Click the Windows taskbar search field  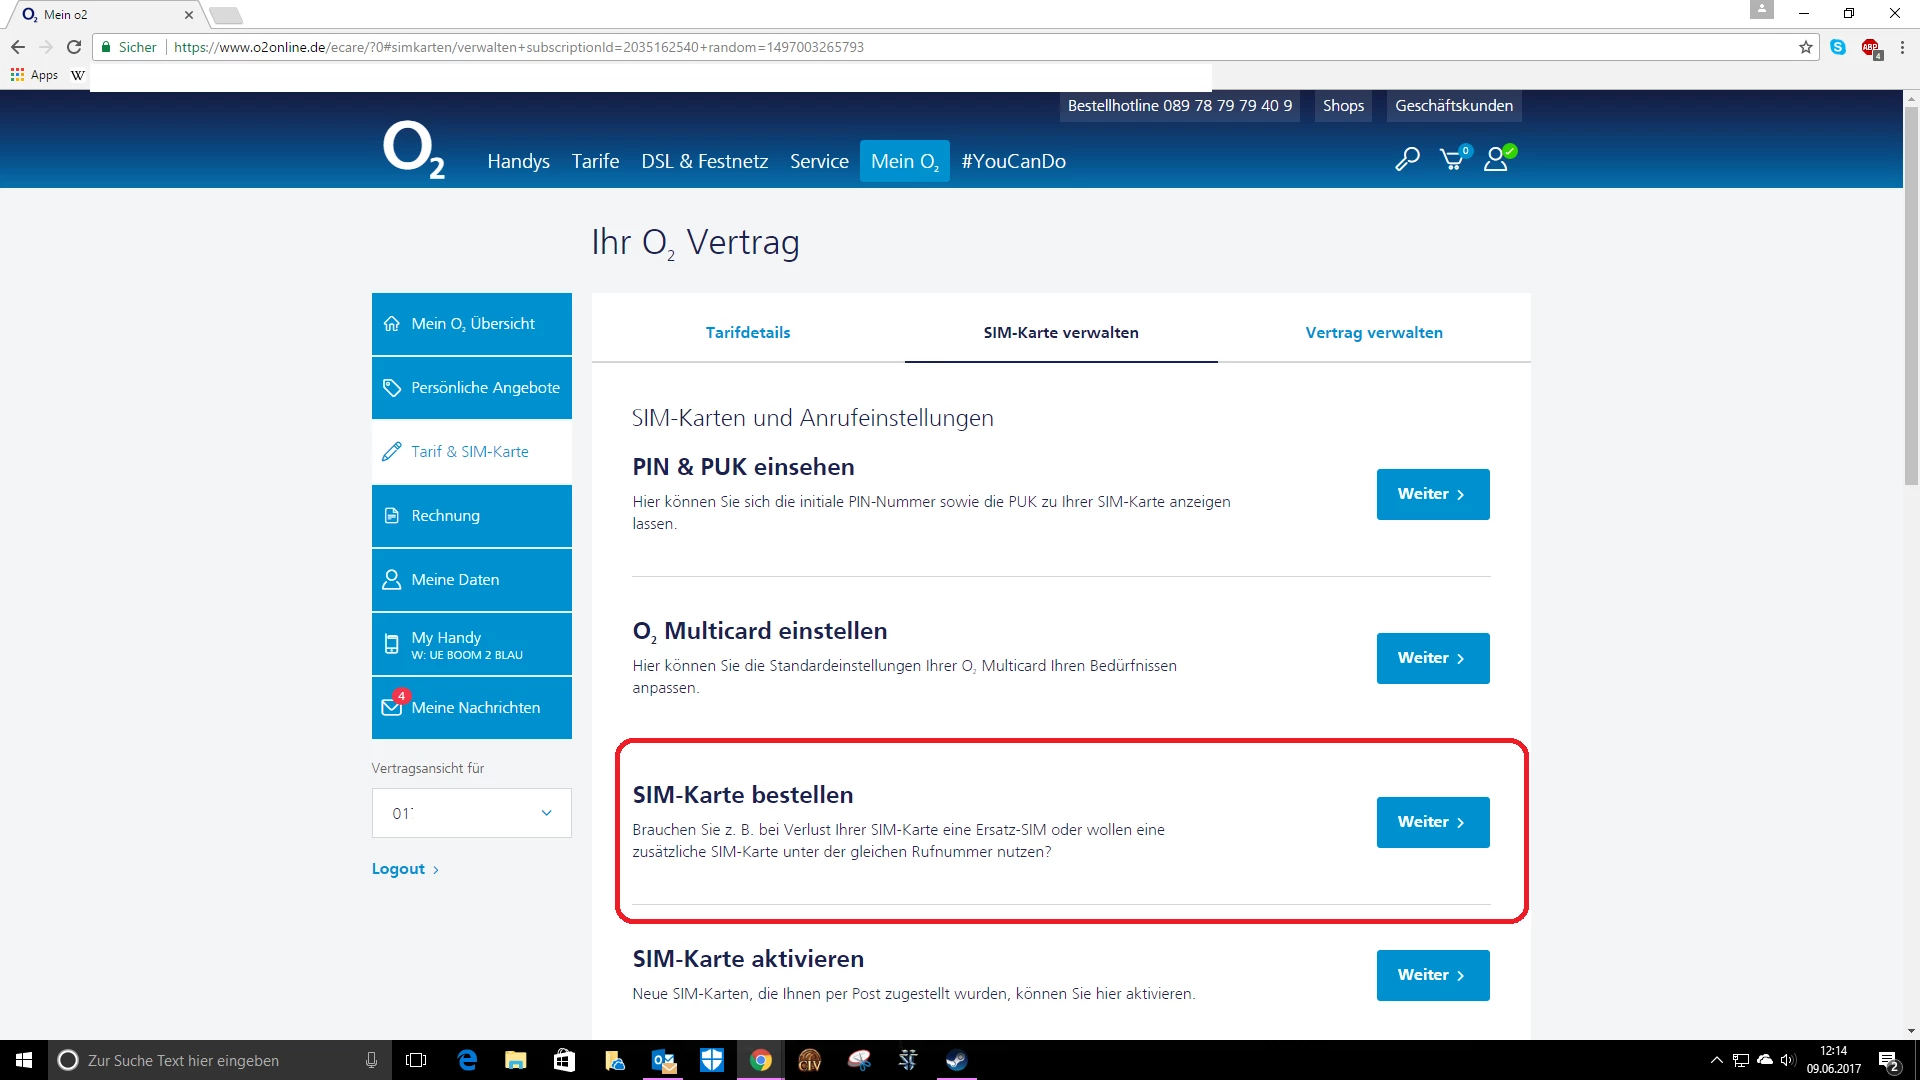tap(215, 1060)
